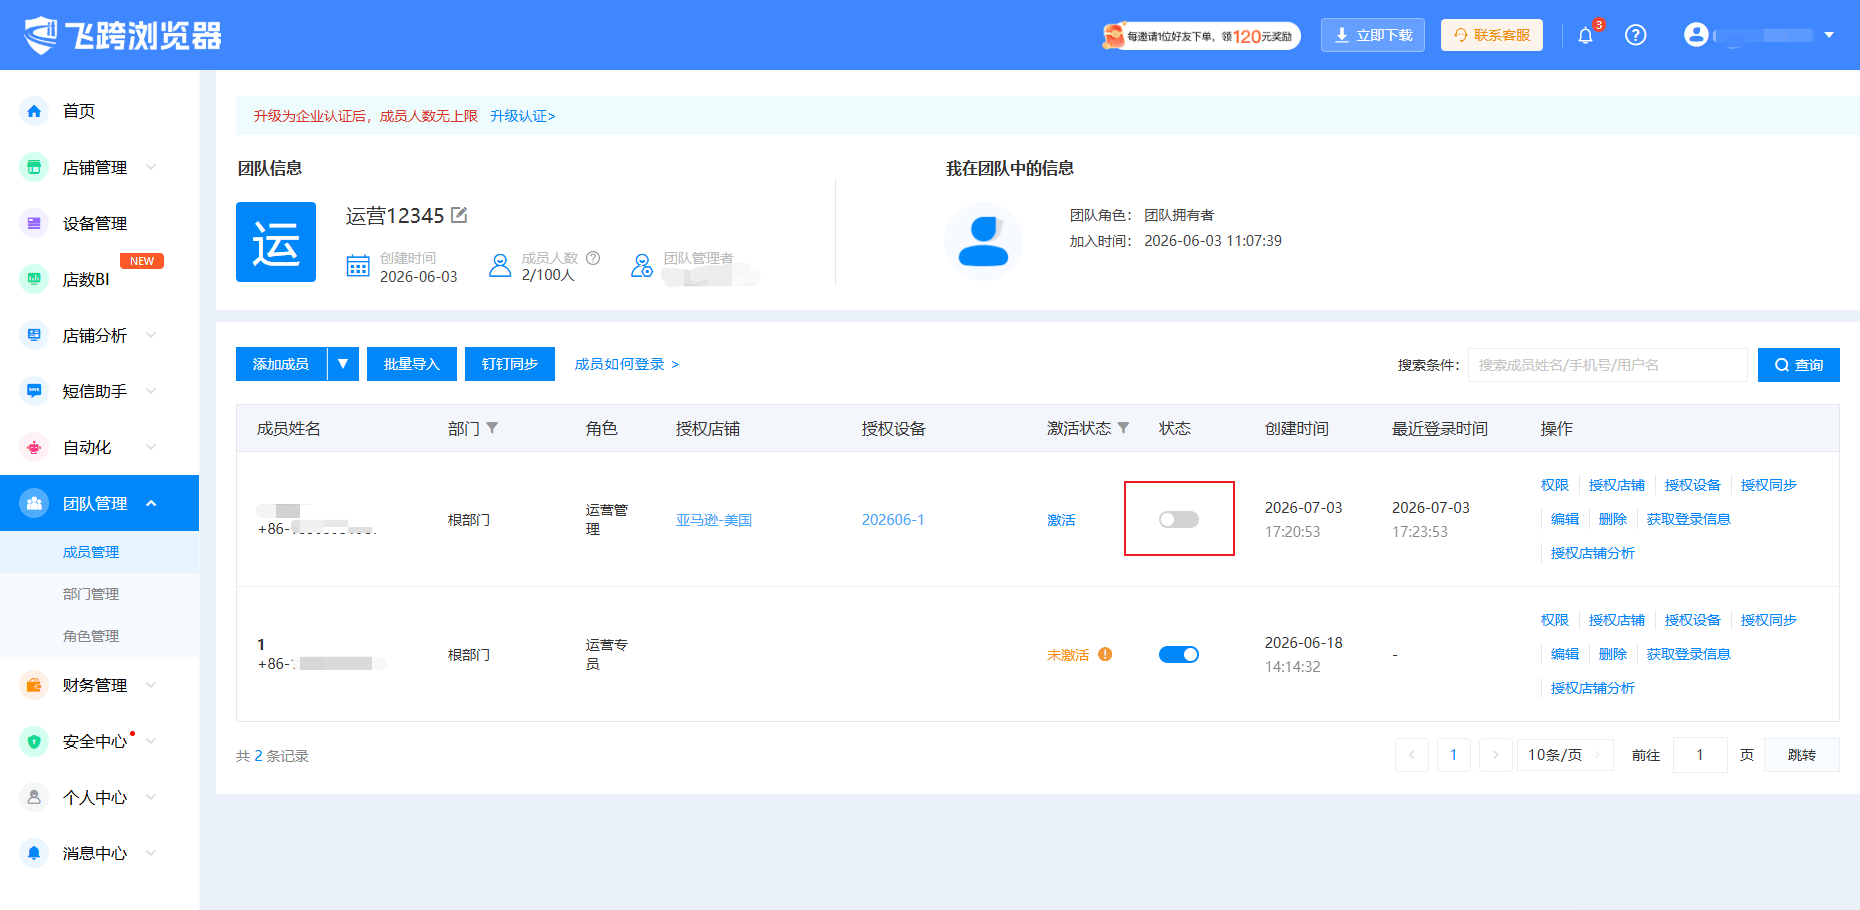Click the 成员人数 info question icon
The image size is (1860, 910).
tap(593, 258)
